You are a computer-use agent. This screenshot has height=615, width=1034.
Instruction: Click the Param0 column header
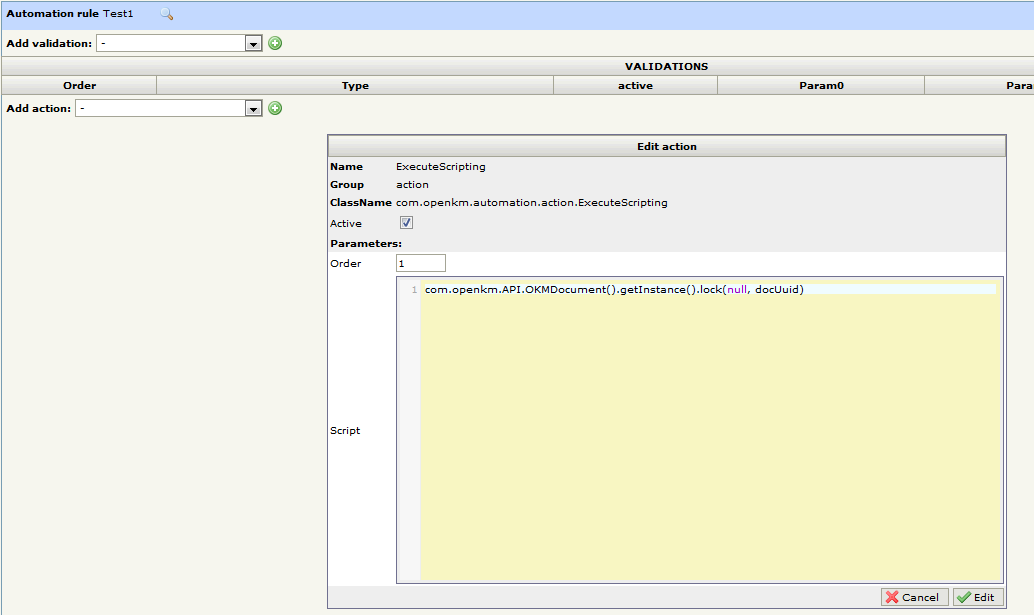pyautogui.click(x=821, y=86)
